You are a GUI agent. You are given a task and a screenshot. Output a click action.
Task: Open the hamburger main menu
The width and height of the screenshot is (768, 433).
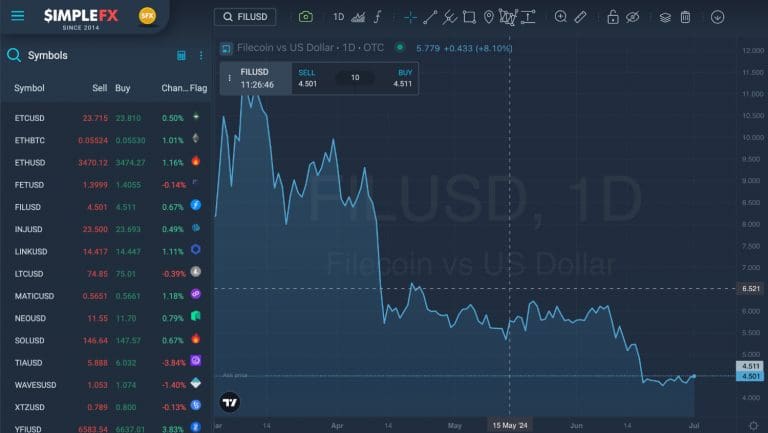click(x=18, y=16)
